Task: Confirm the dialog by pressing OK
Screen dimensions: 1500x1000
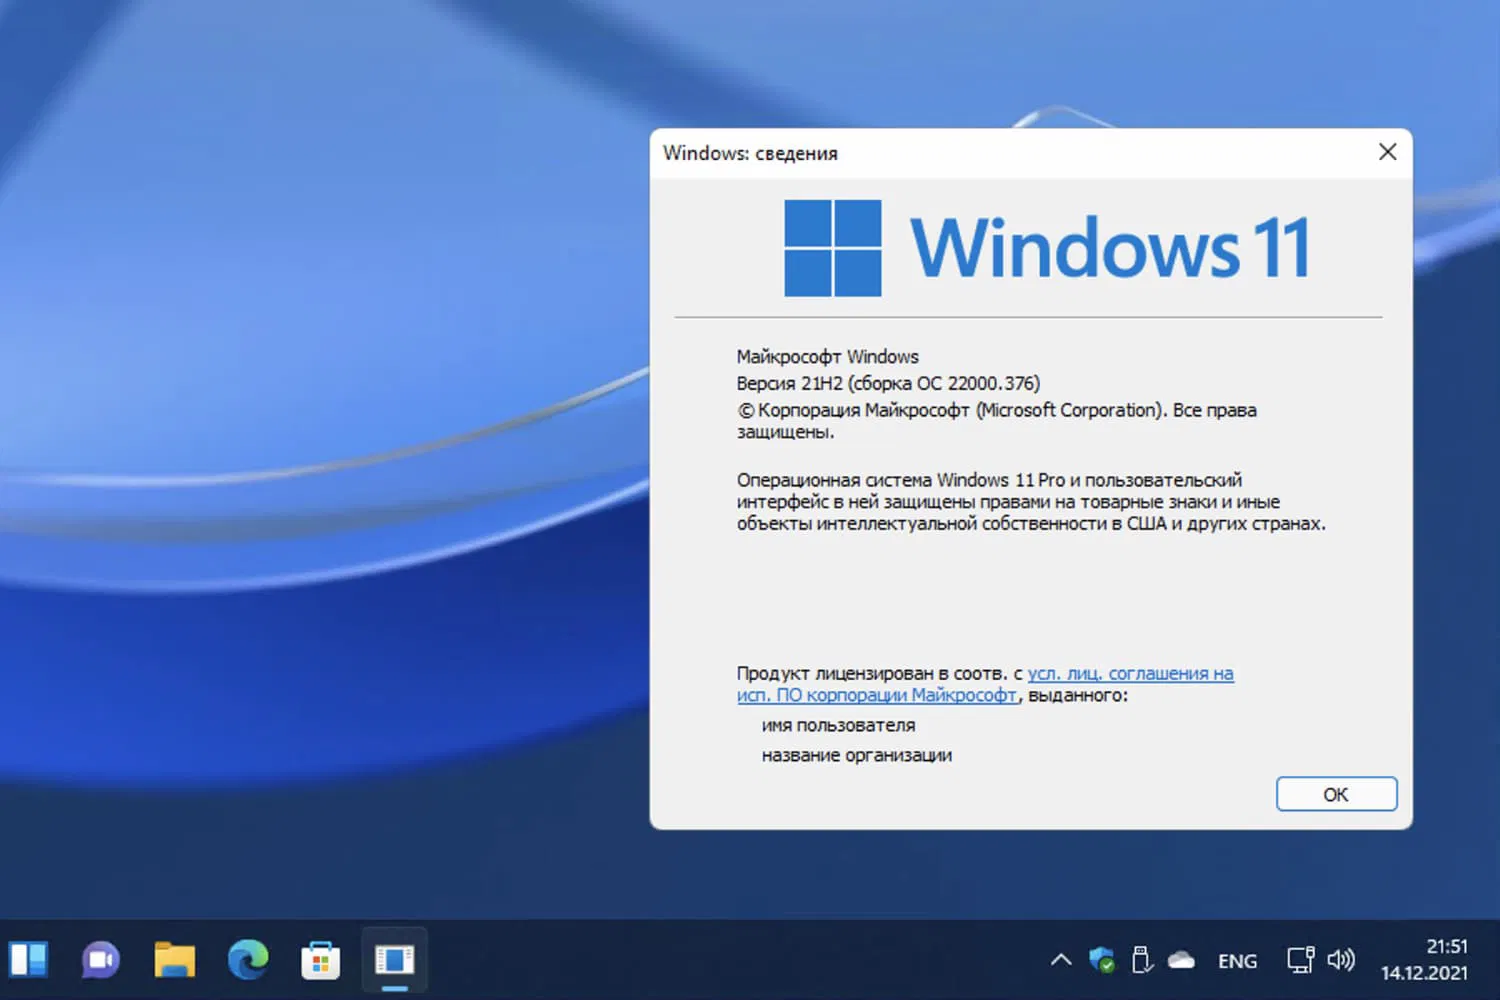Action: pyautogui.click(x=1336, y=794)
